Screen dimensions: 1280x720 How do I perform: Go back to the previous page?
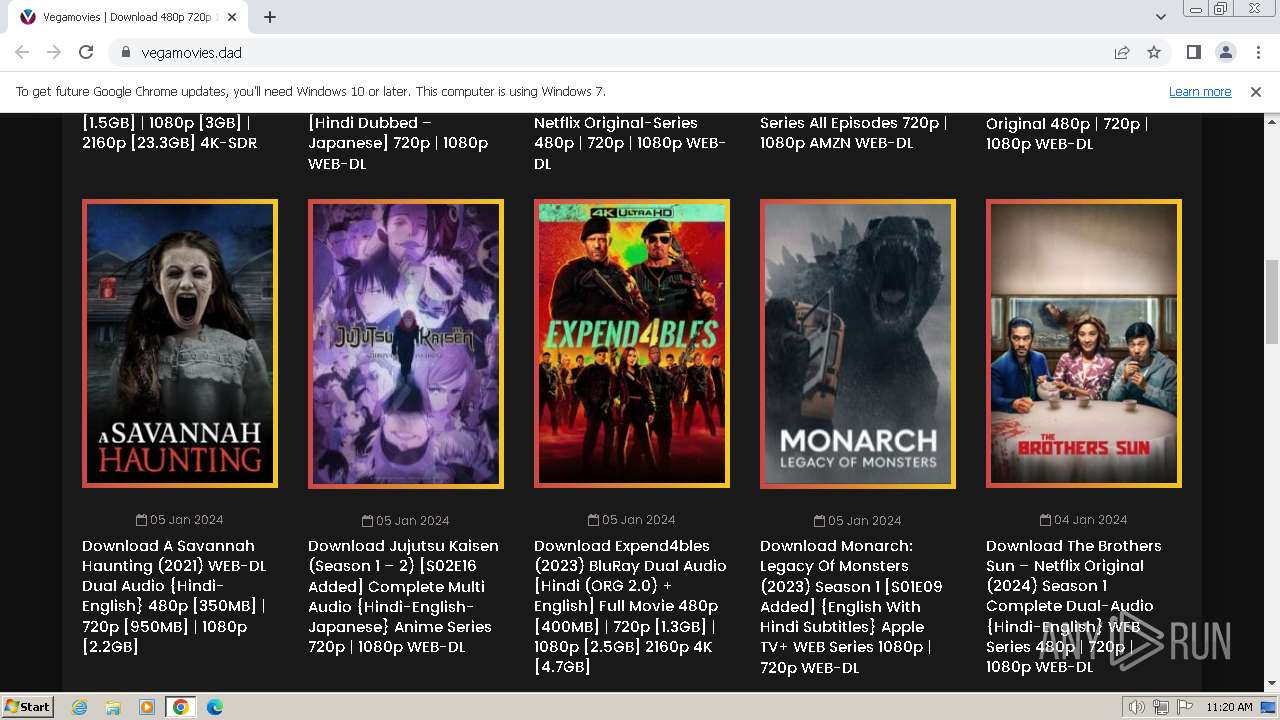22,52
